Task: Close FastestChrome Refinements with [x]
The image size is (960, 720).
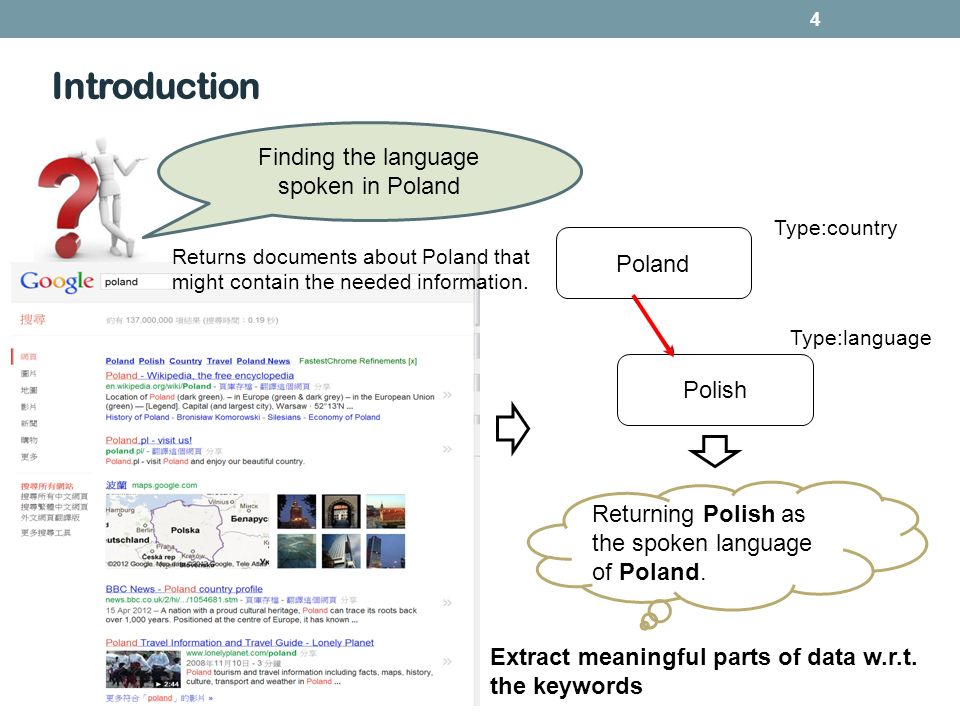Action: [413, 361]
